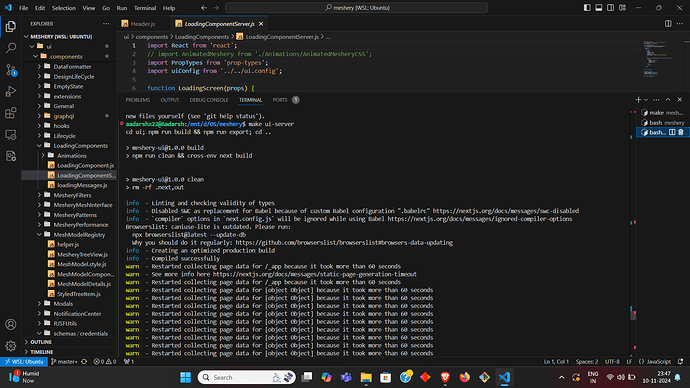Click the WSL: Ubuntu remote indicator
690x388 pixels.
(24, 362)
